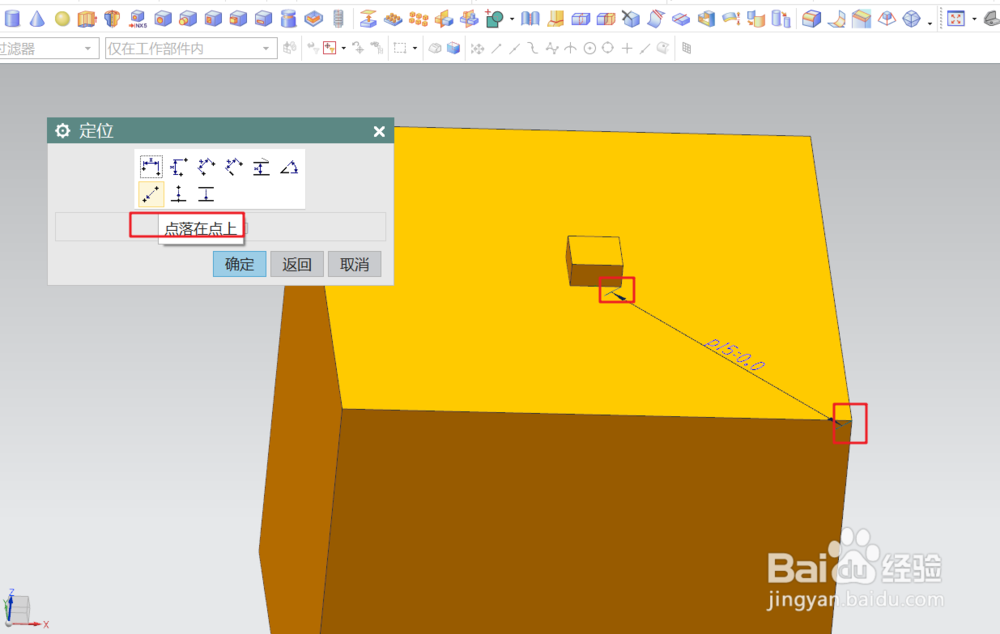Click the p15=0.0 dimension label
This screenshot has width=1000, height=634.
click(735, 355)
